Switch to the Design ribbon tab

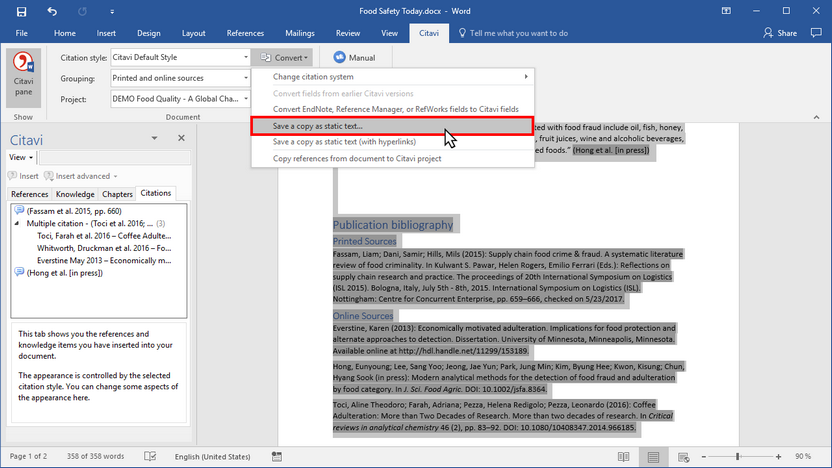pyautogui.click(x=149, y=33)
